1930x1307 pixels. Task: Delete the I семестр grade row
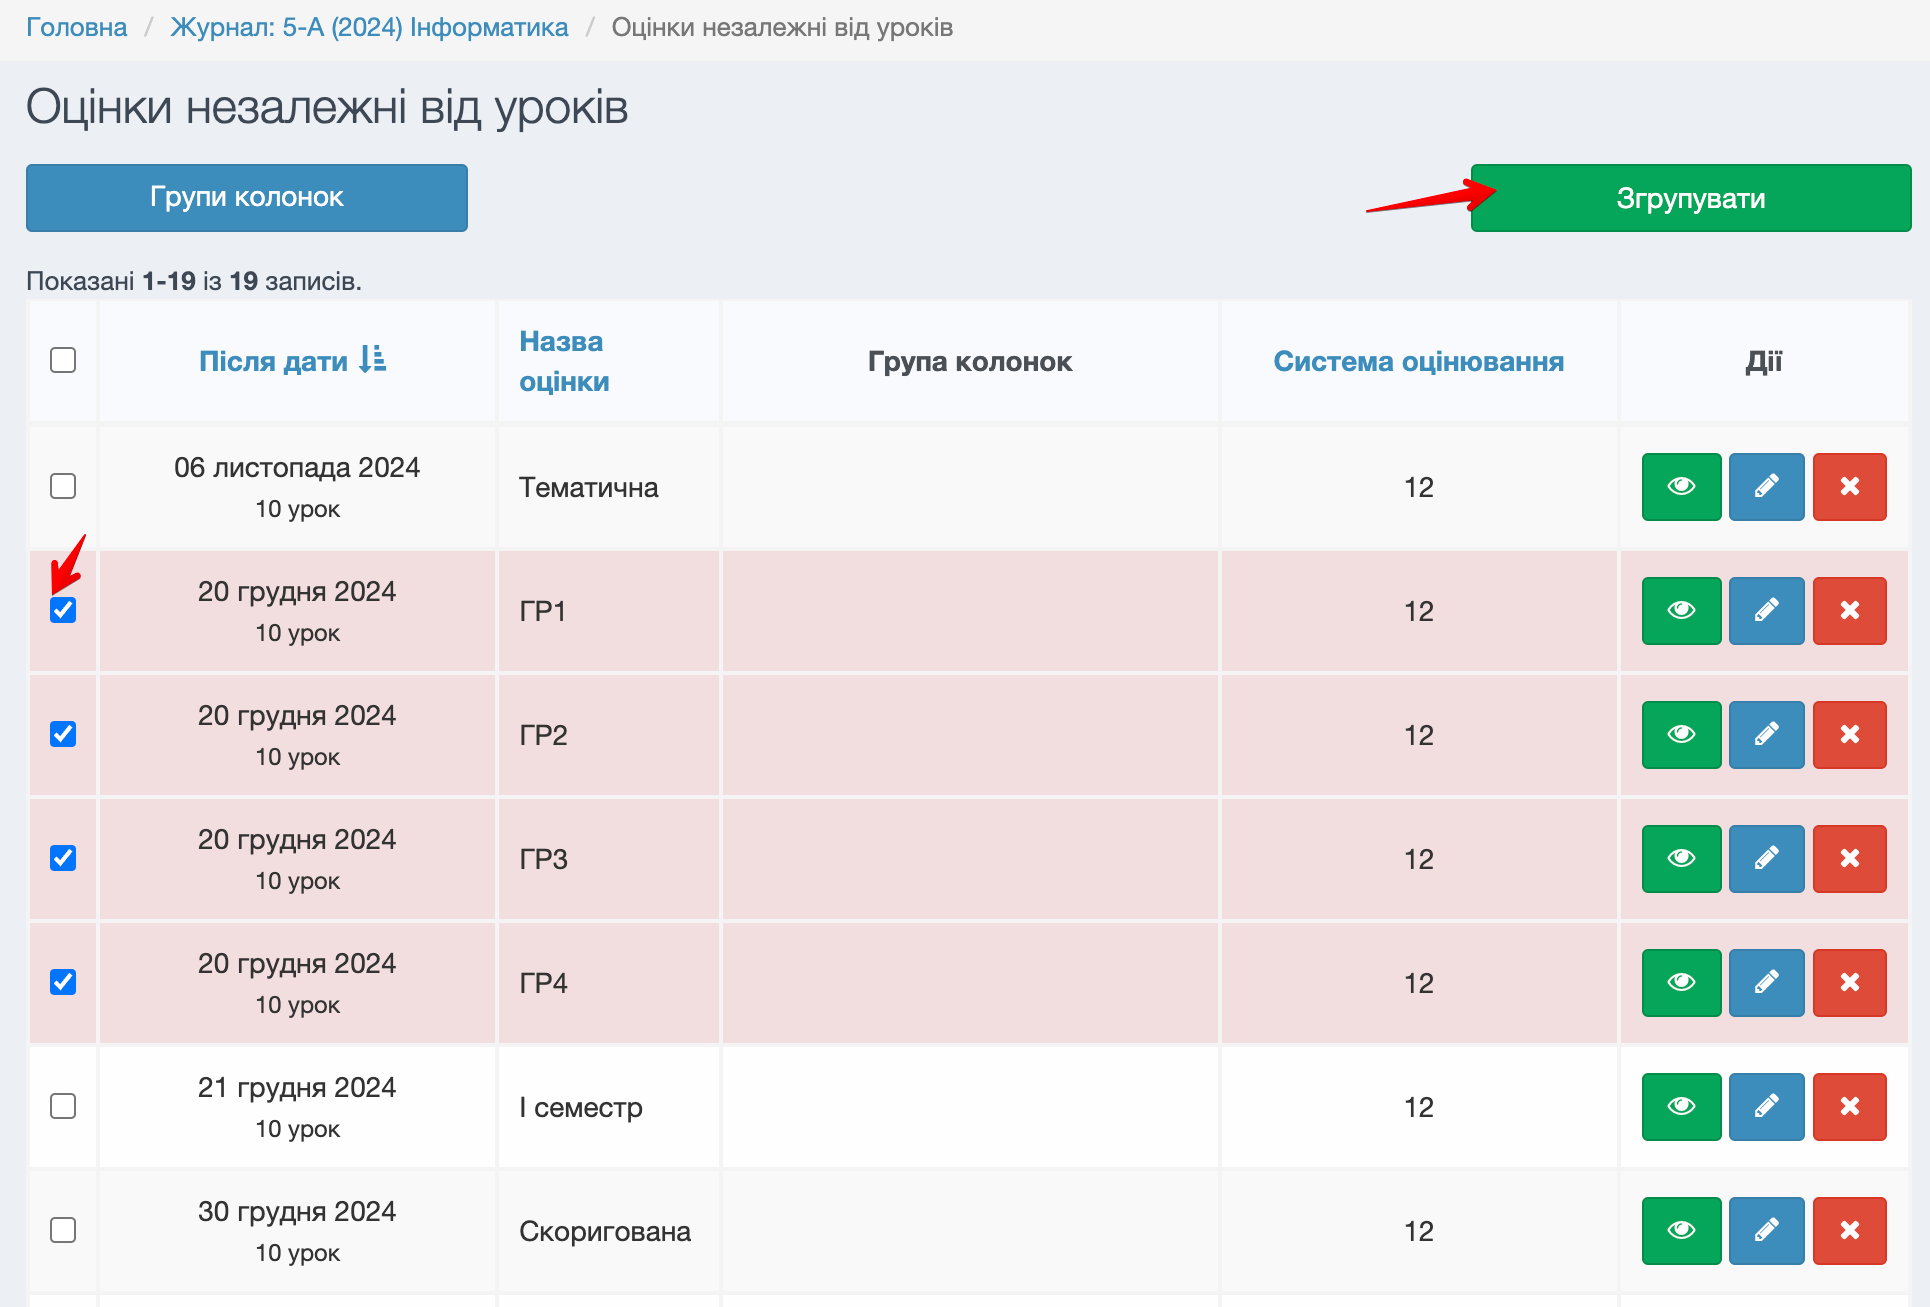tap(1849, 1107)
